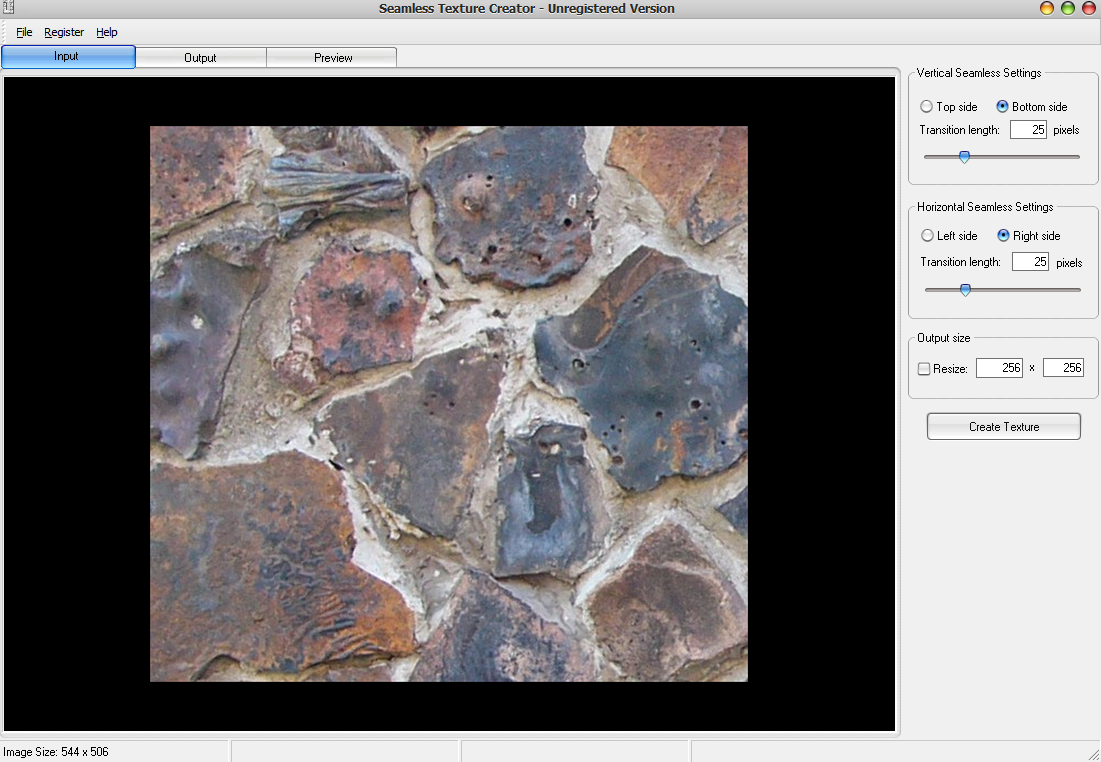
Task: Click the output width field
Action: pos(999,367)
